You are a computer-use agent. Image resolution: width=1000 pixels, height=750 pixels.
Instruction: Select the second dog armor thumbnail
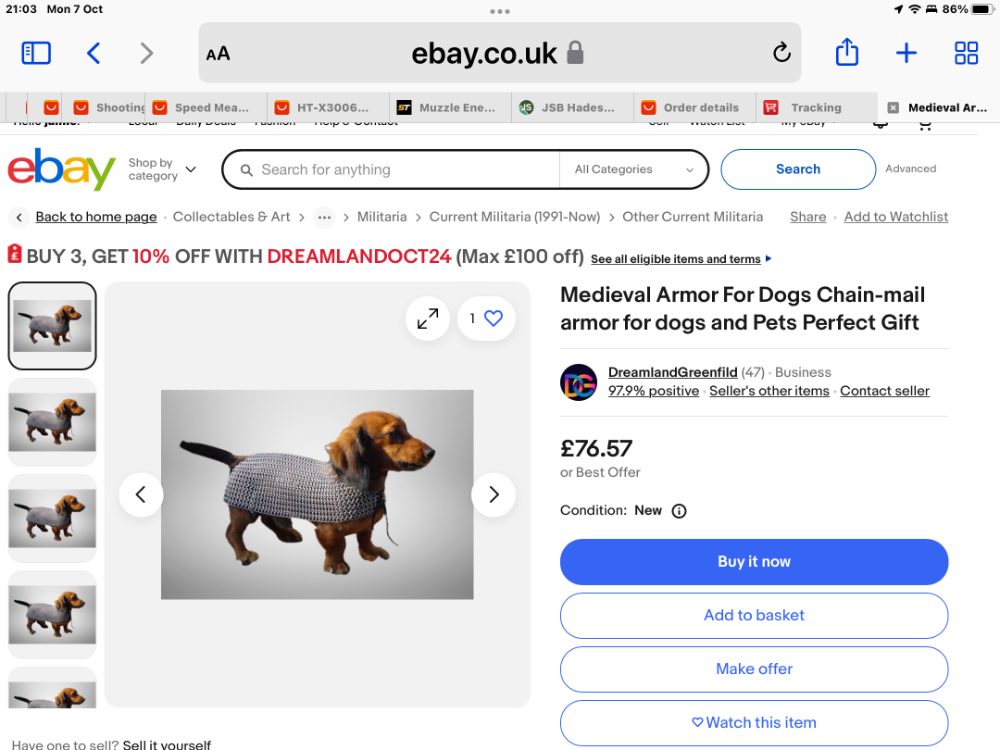point(52,422)
